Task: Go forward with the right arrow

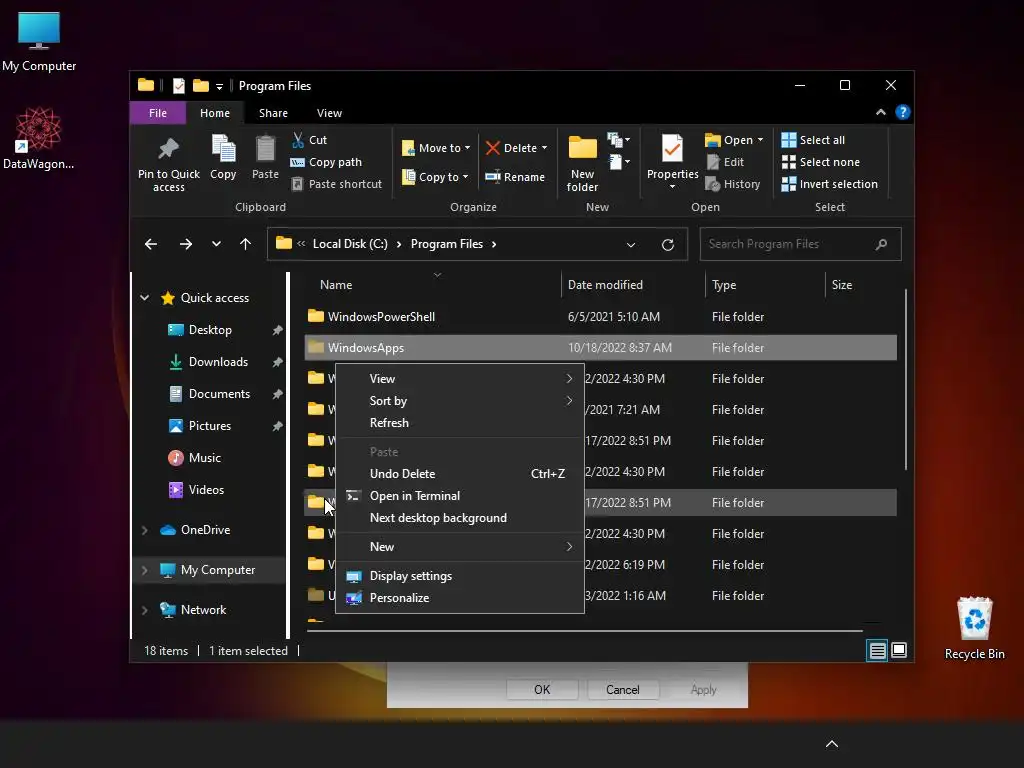Action: [186, 244]
